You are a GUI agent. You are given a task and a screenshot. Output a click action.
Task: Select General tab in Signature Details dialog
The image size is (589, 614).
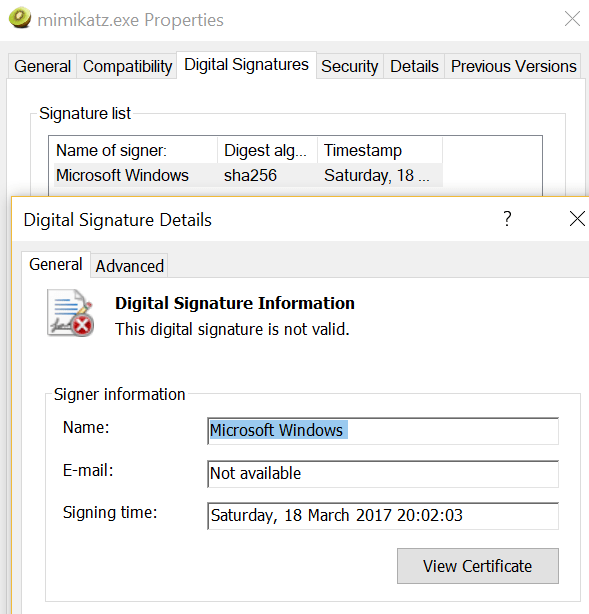click(x=56, y=264)
